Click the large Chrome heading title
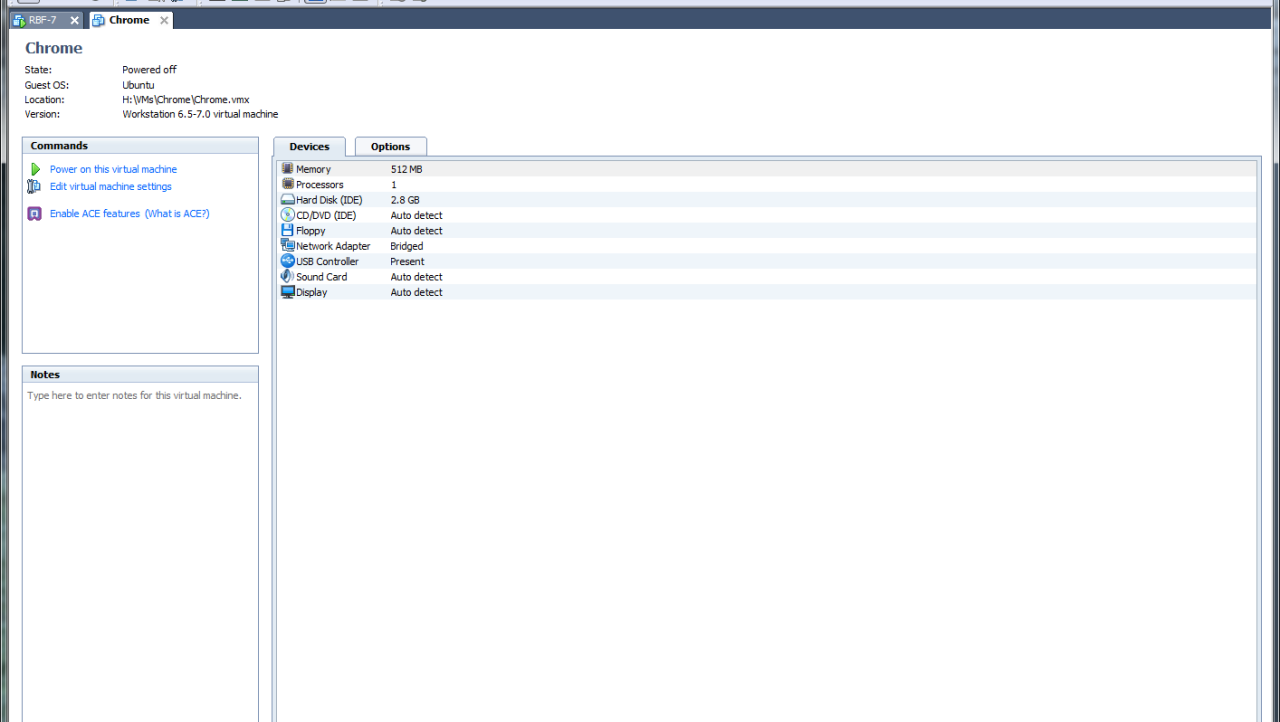 54,48
